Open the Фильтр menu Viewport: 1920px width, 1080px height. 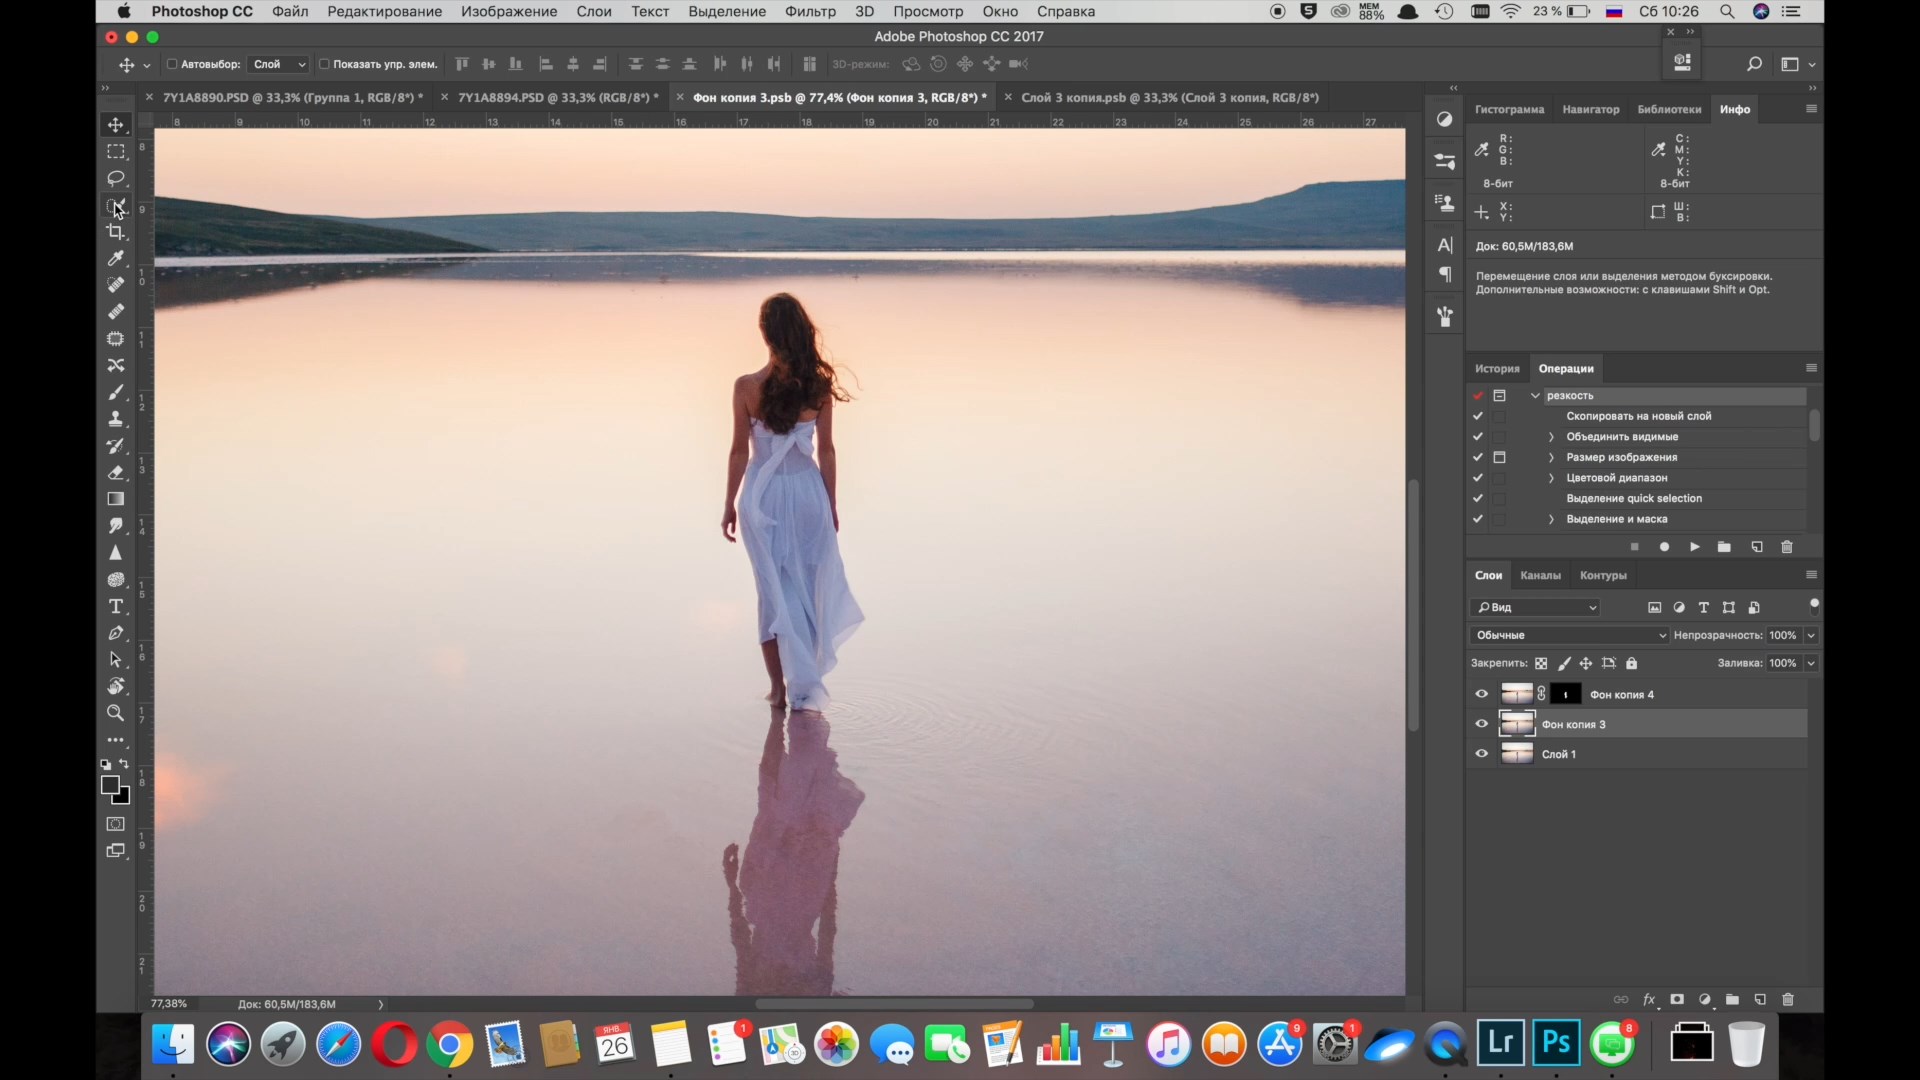click(x=810, y=11)
